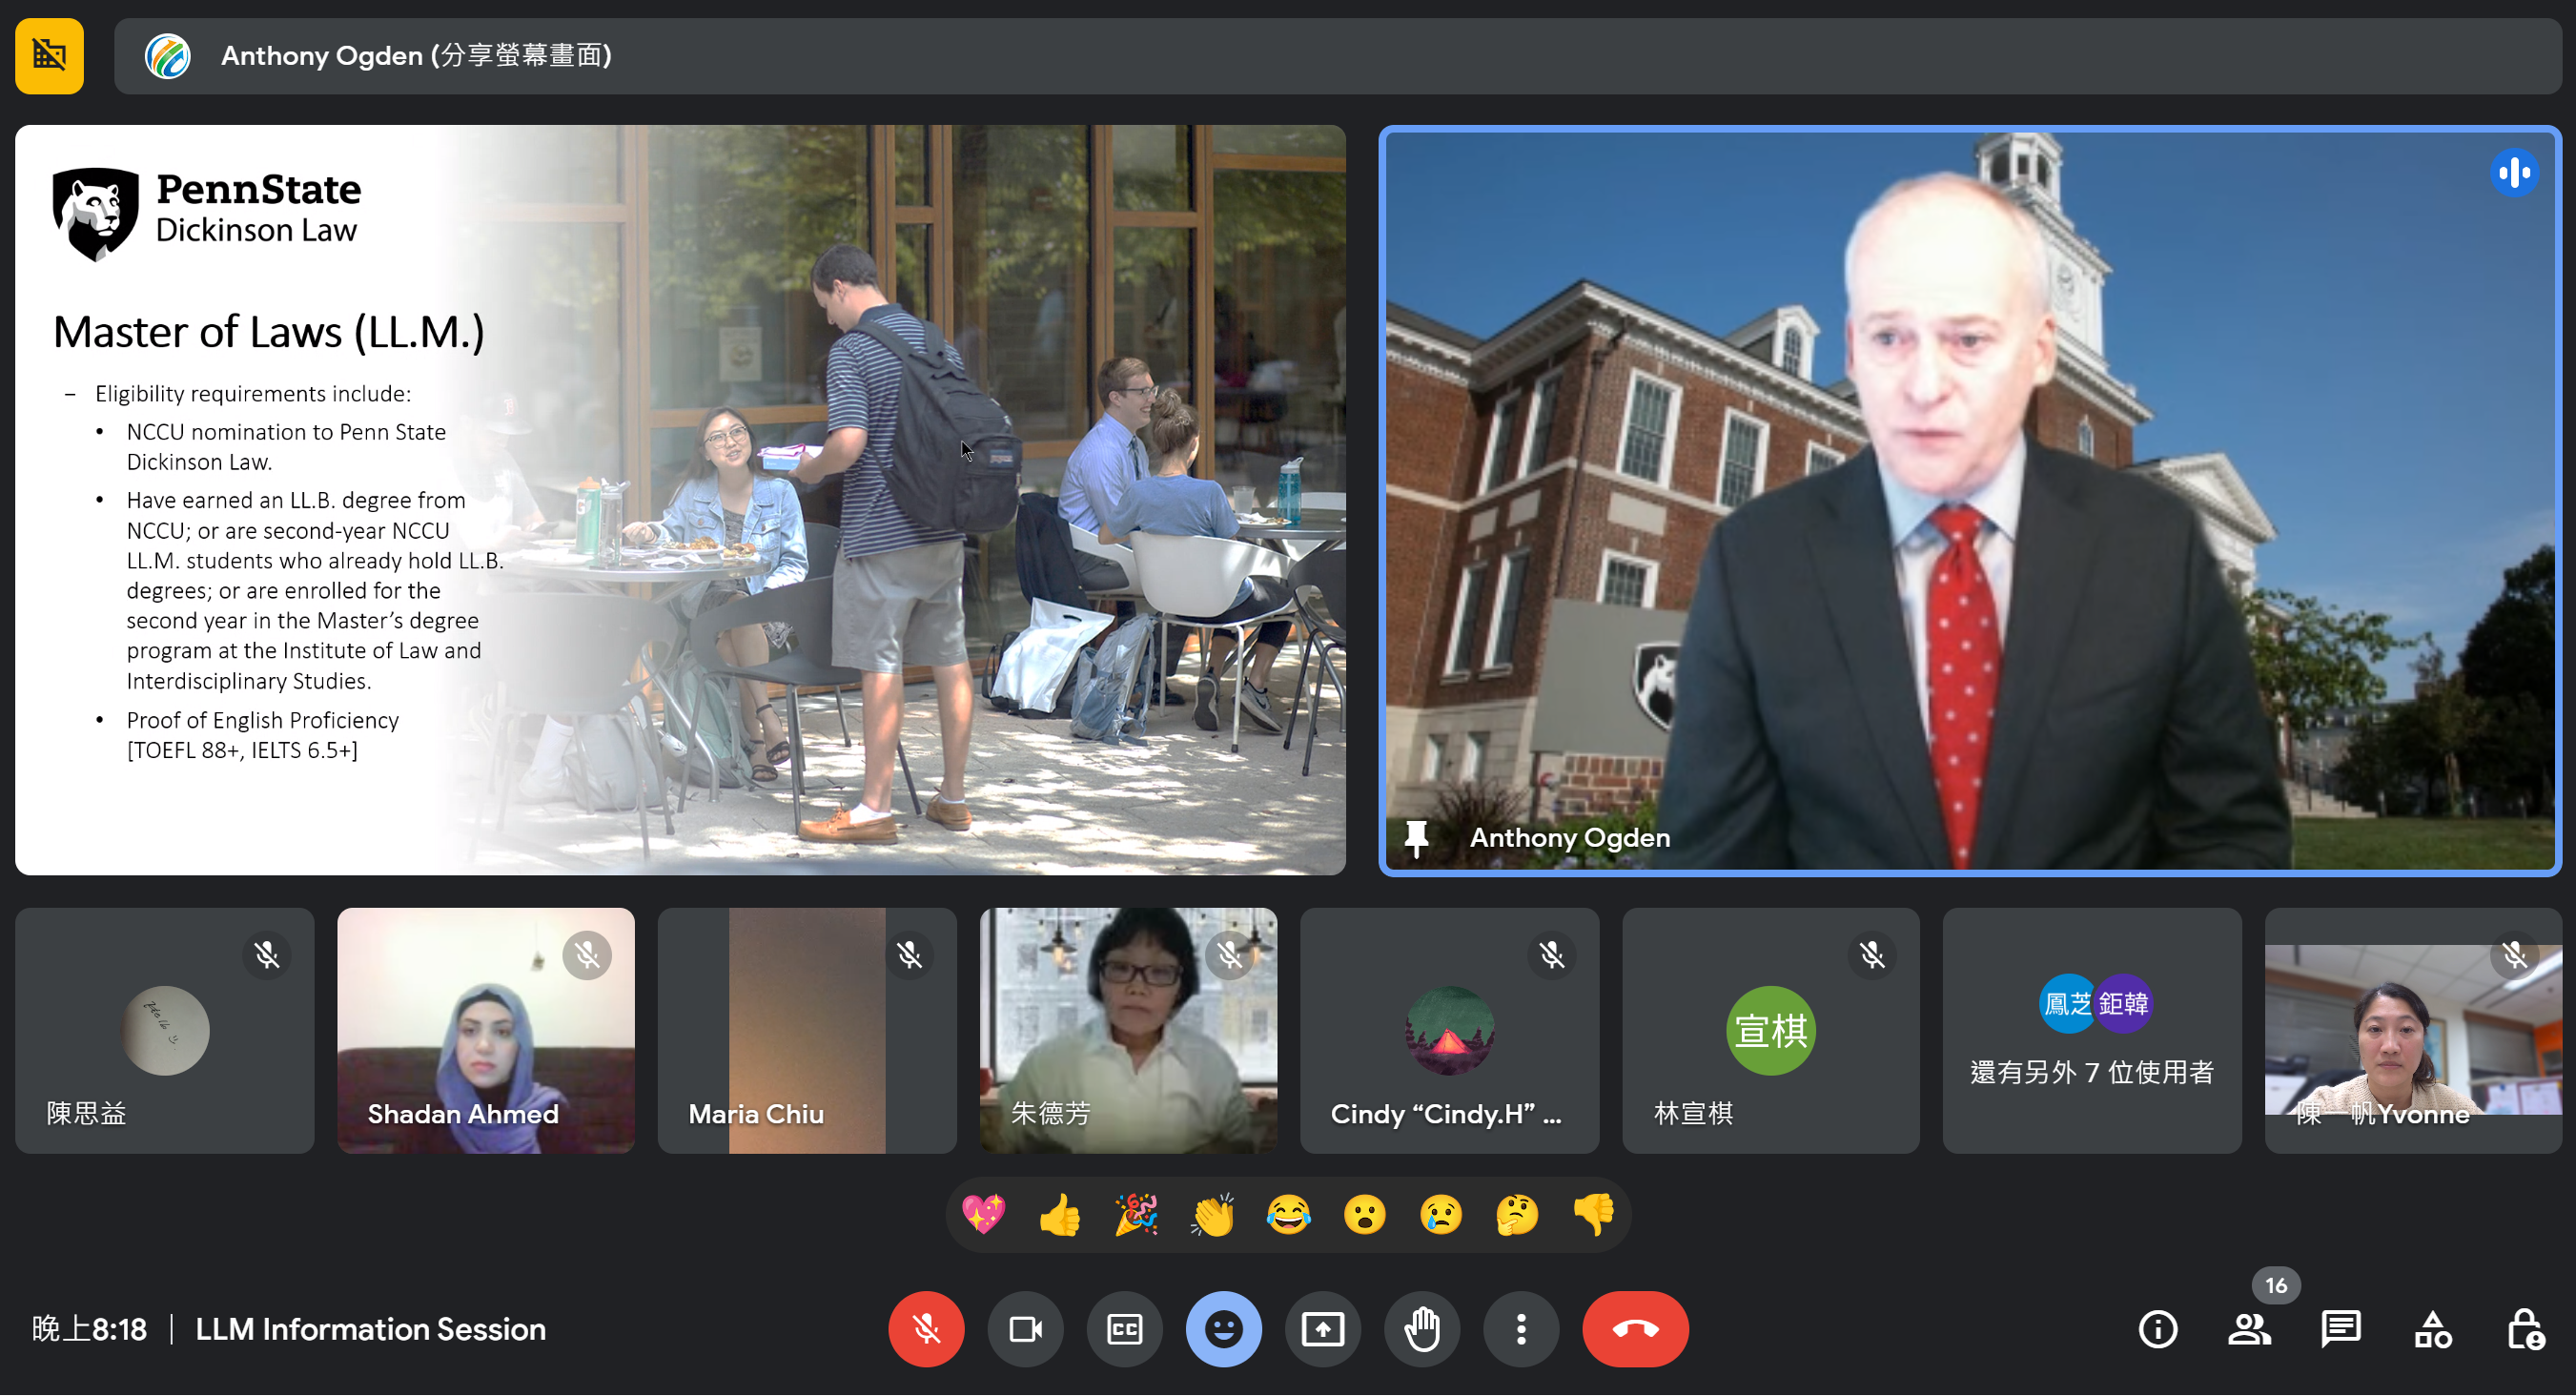Open the activities shapes icon
2576x1396 pixels.
[x=2433, y=1329]
